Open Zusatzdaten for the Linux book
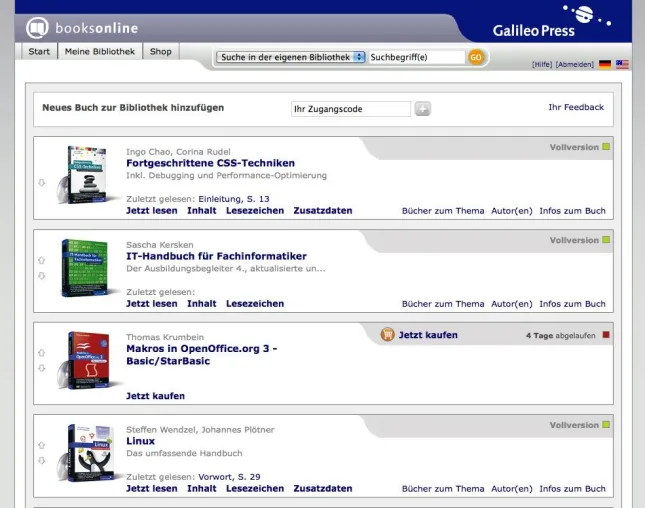 (322, 488)
